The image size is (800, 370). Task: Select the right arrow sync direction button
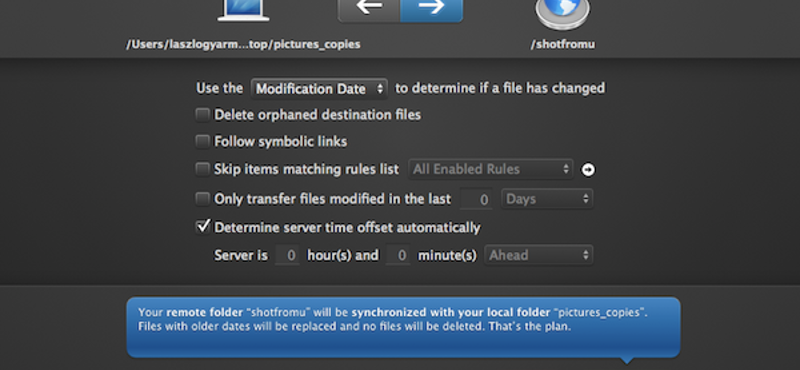(432, 9)
